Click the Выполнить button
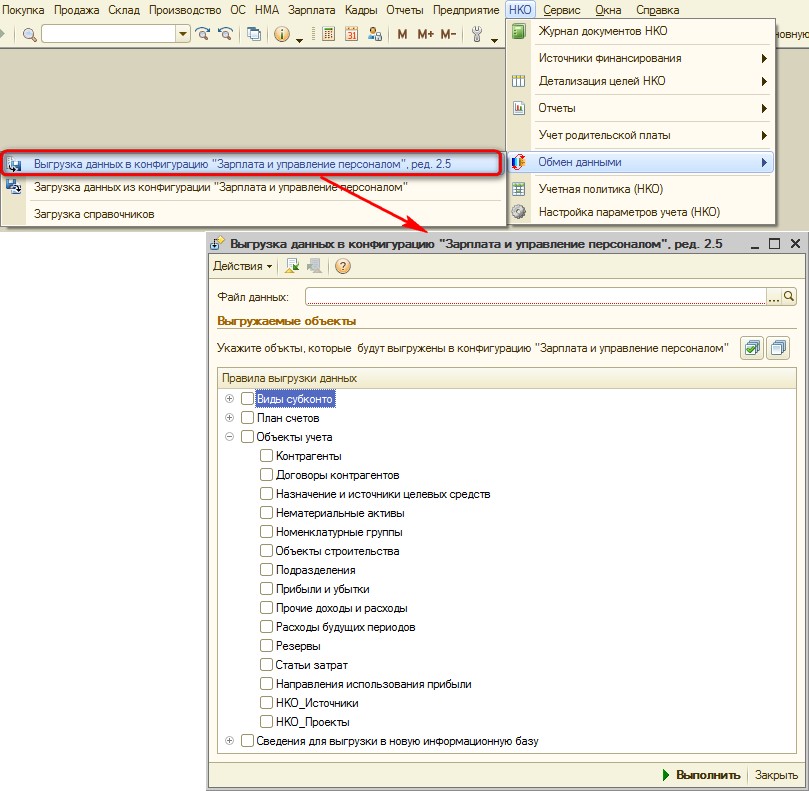This screenshot has width=809, height=791. point(702,774)
